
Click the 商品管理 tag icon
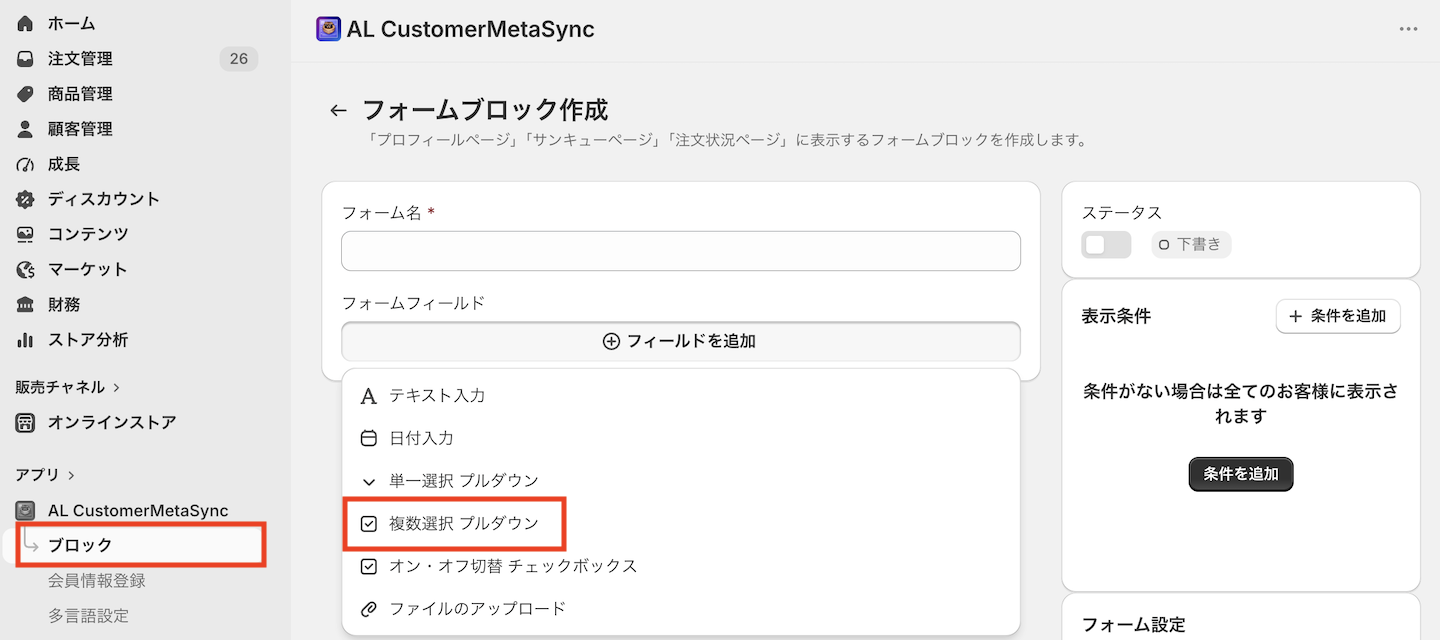[x=26, y=94]
